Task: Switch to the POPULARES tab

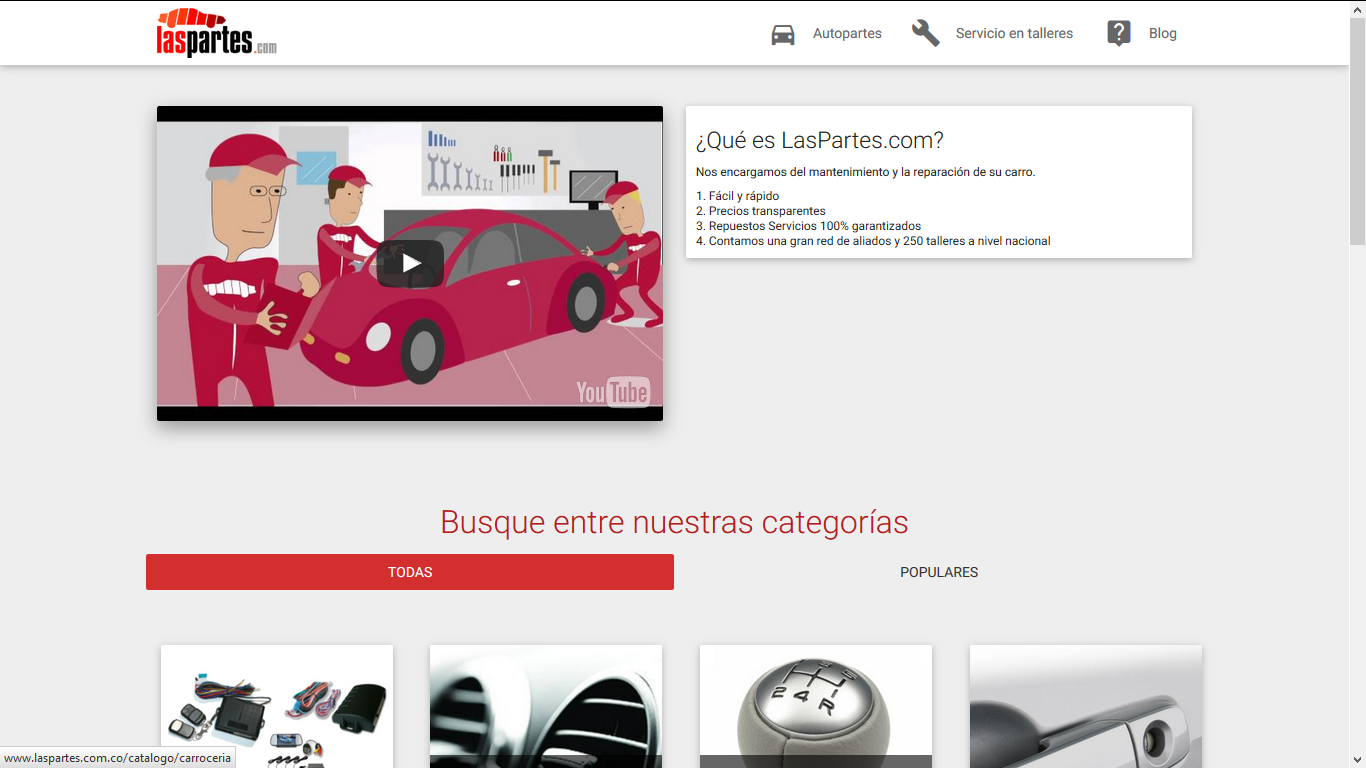Action: pos(939,572)
